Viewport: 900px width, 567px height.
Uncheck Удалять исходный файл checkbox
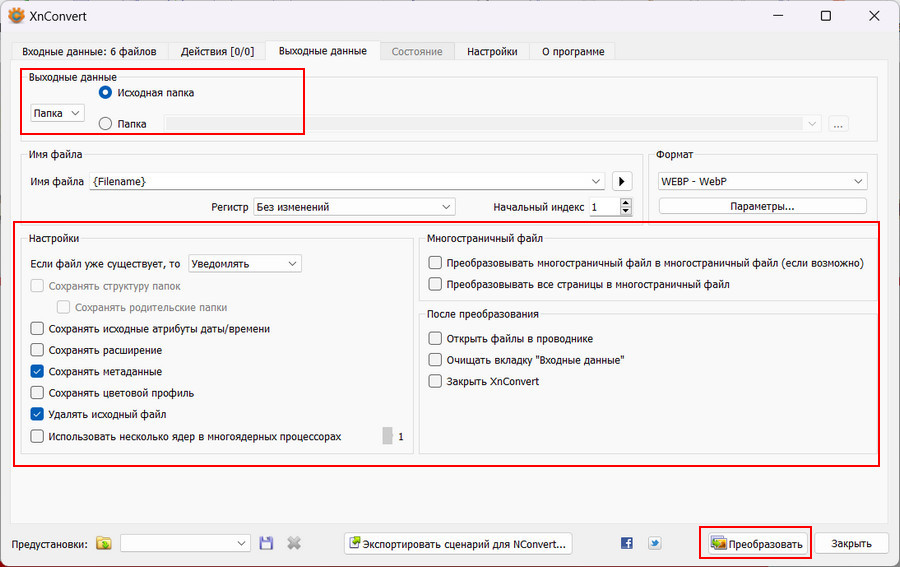(x=37, y=414)
